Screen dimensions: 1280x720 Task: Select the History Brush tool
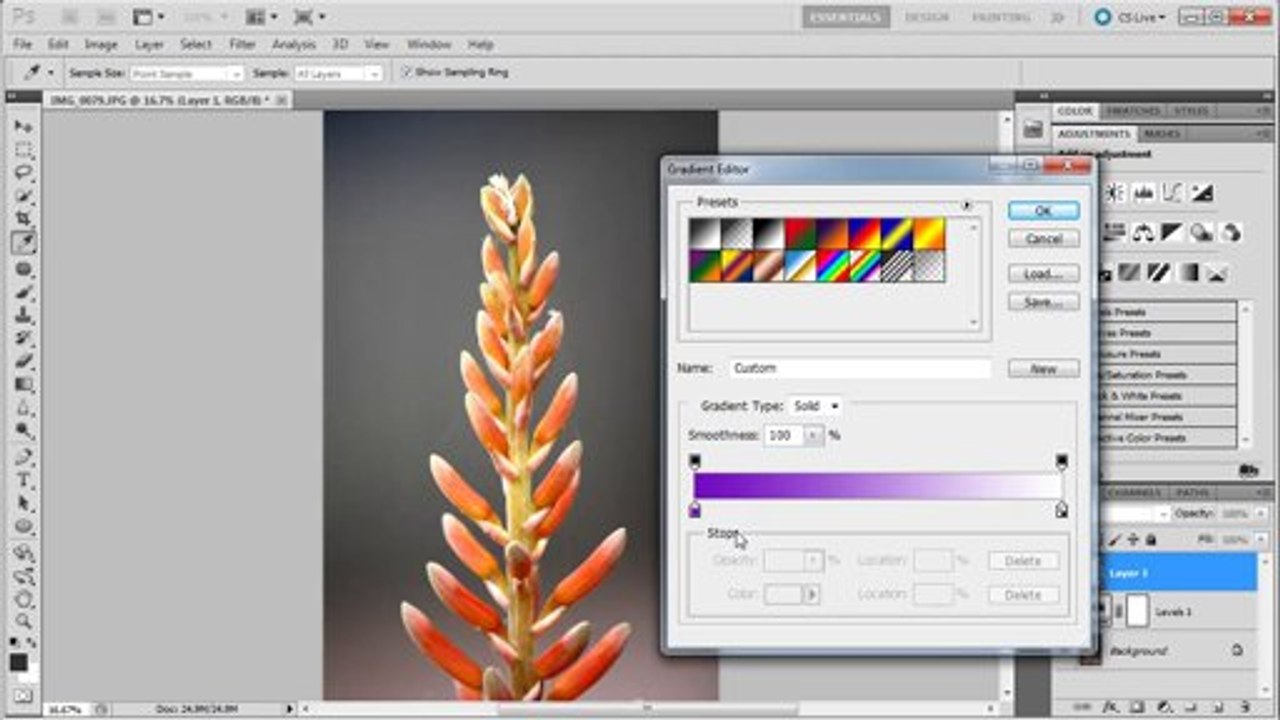23,338
